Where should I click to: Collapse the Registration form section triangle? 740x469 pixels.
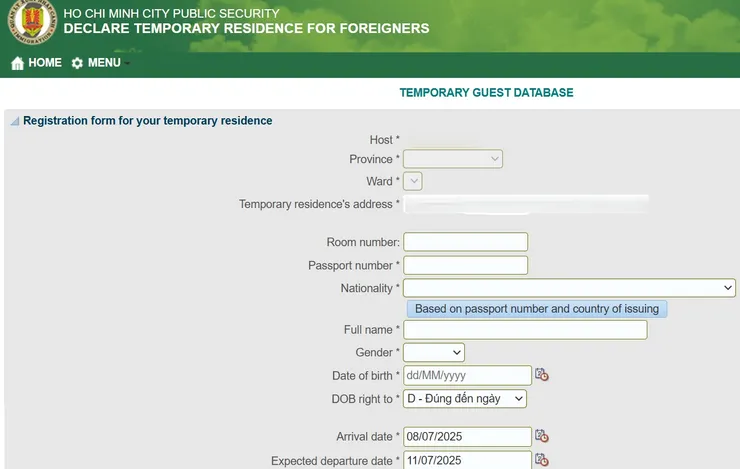pyautogui.click(x=15, y=122)
